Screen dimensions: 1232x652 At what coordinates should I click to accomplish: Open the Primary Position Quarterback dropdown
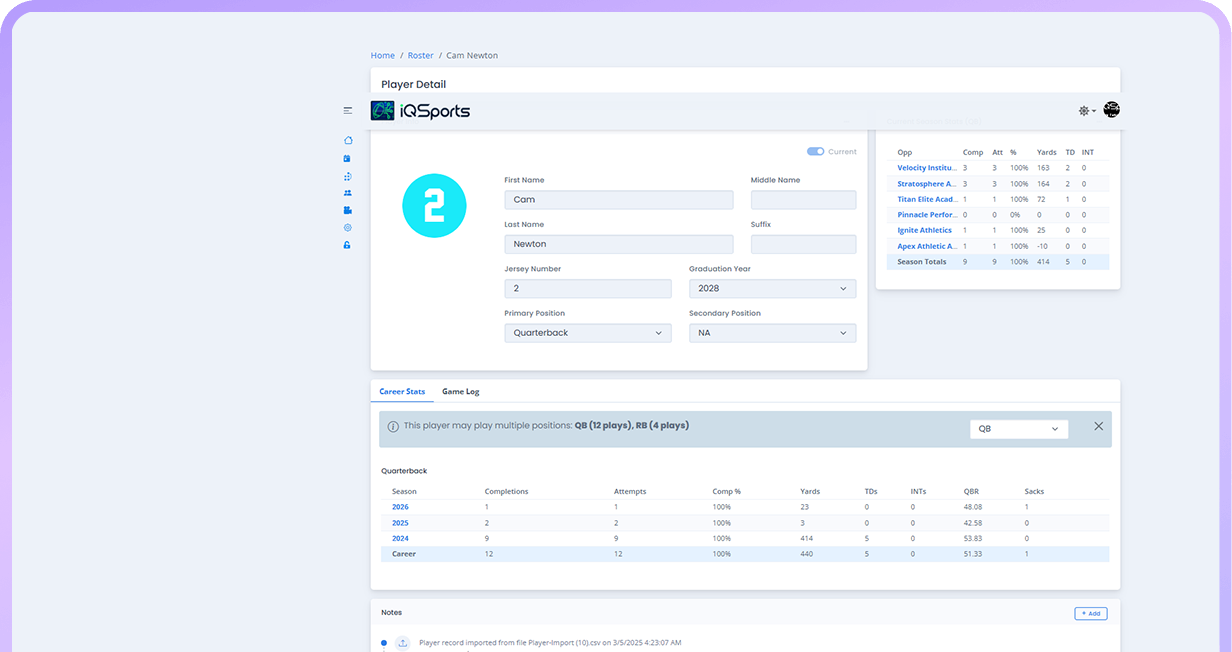click(x=587, y=333)
